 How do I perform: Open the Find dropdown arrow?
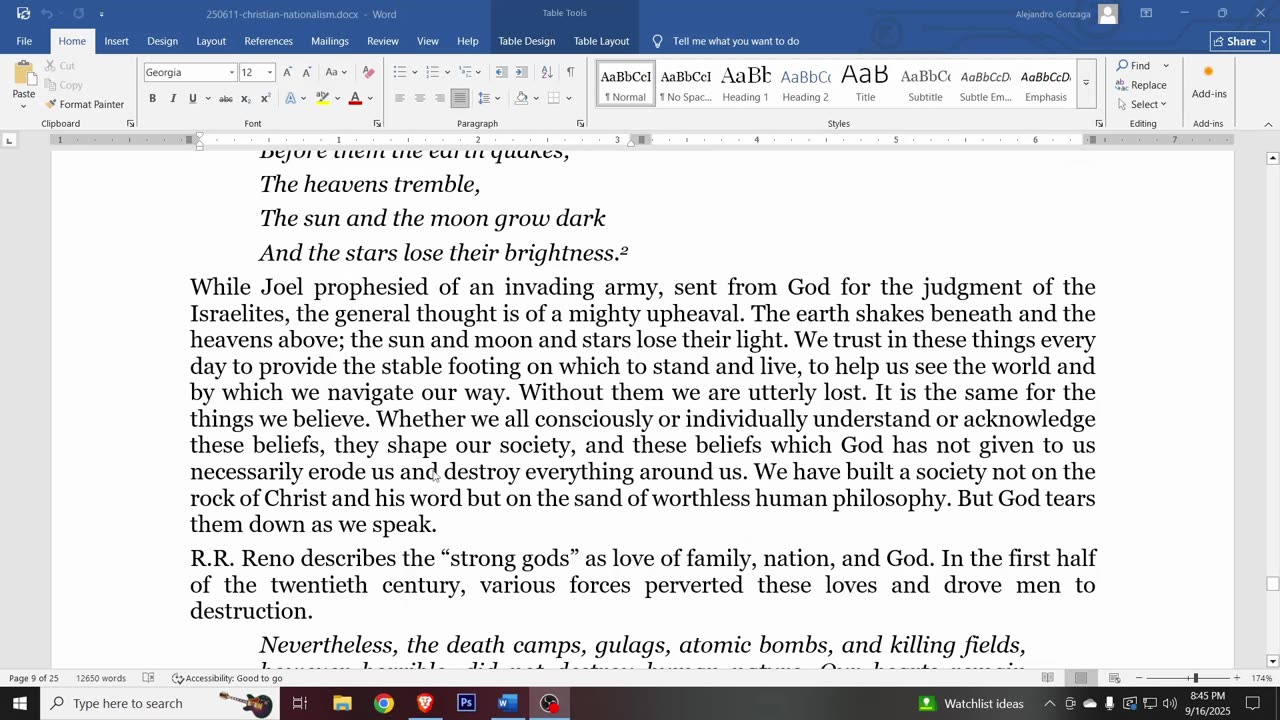1166,66
